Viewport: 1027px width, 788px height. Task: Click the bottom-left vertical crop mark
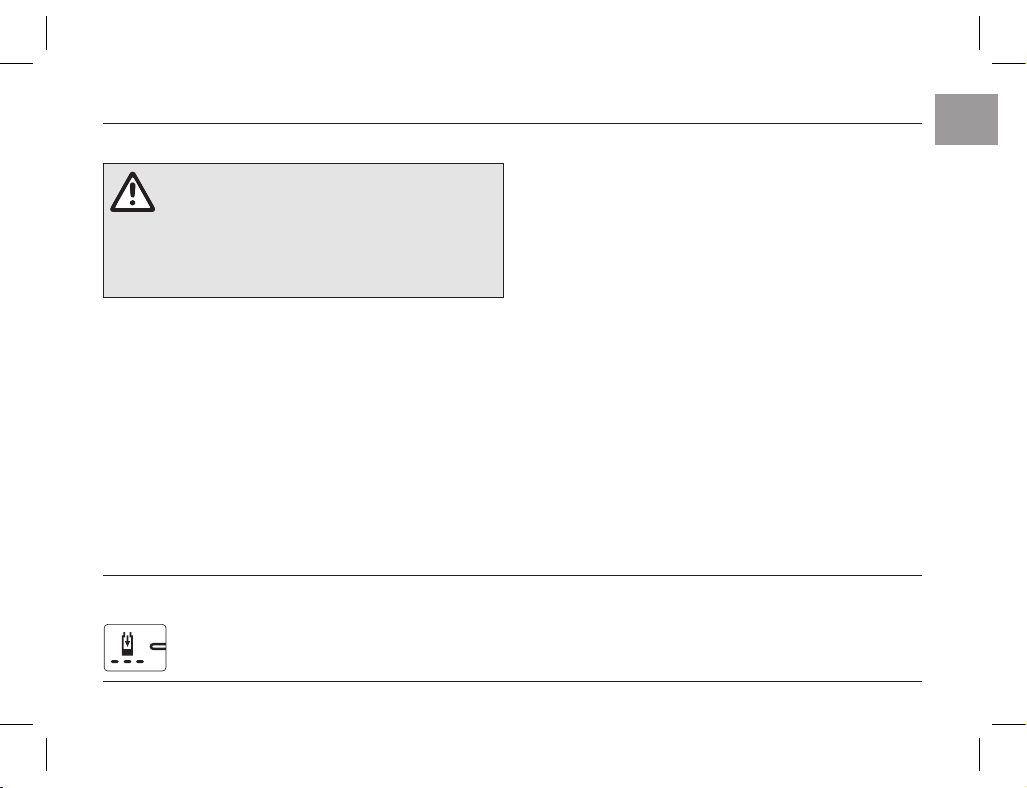pyautogui.click(x=47, y=755)
